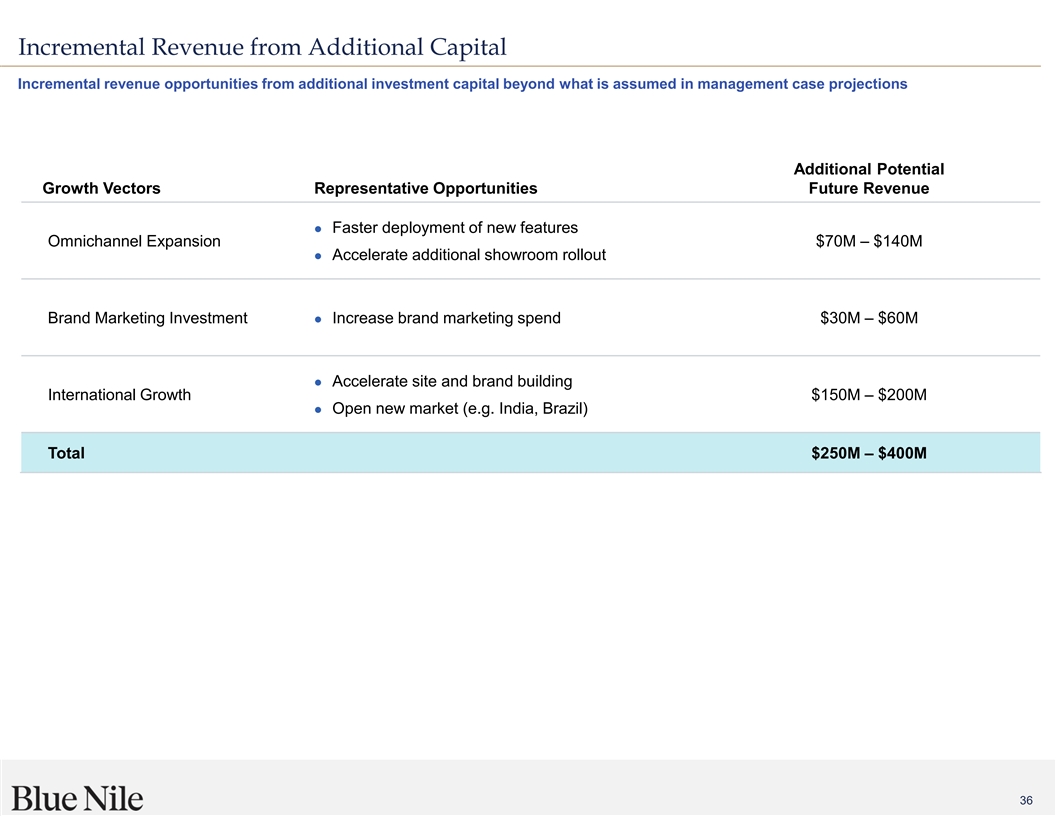Click the '$250M – $400M' total value
Image resolution: width=1056 pixels, height=816 pixels.
868,453
